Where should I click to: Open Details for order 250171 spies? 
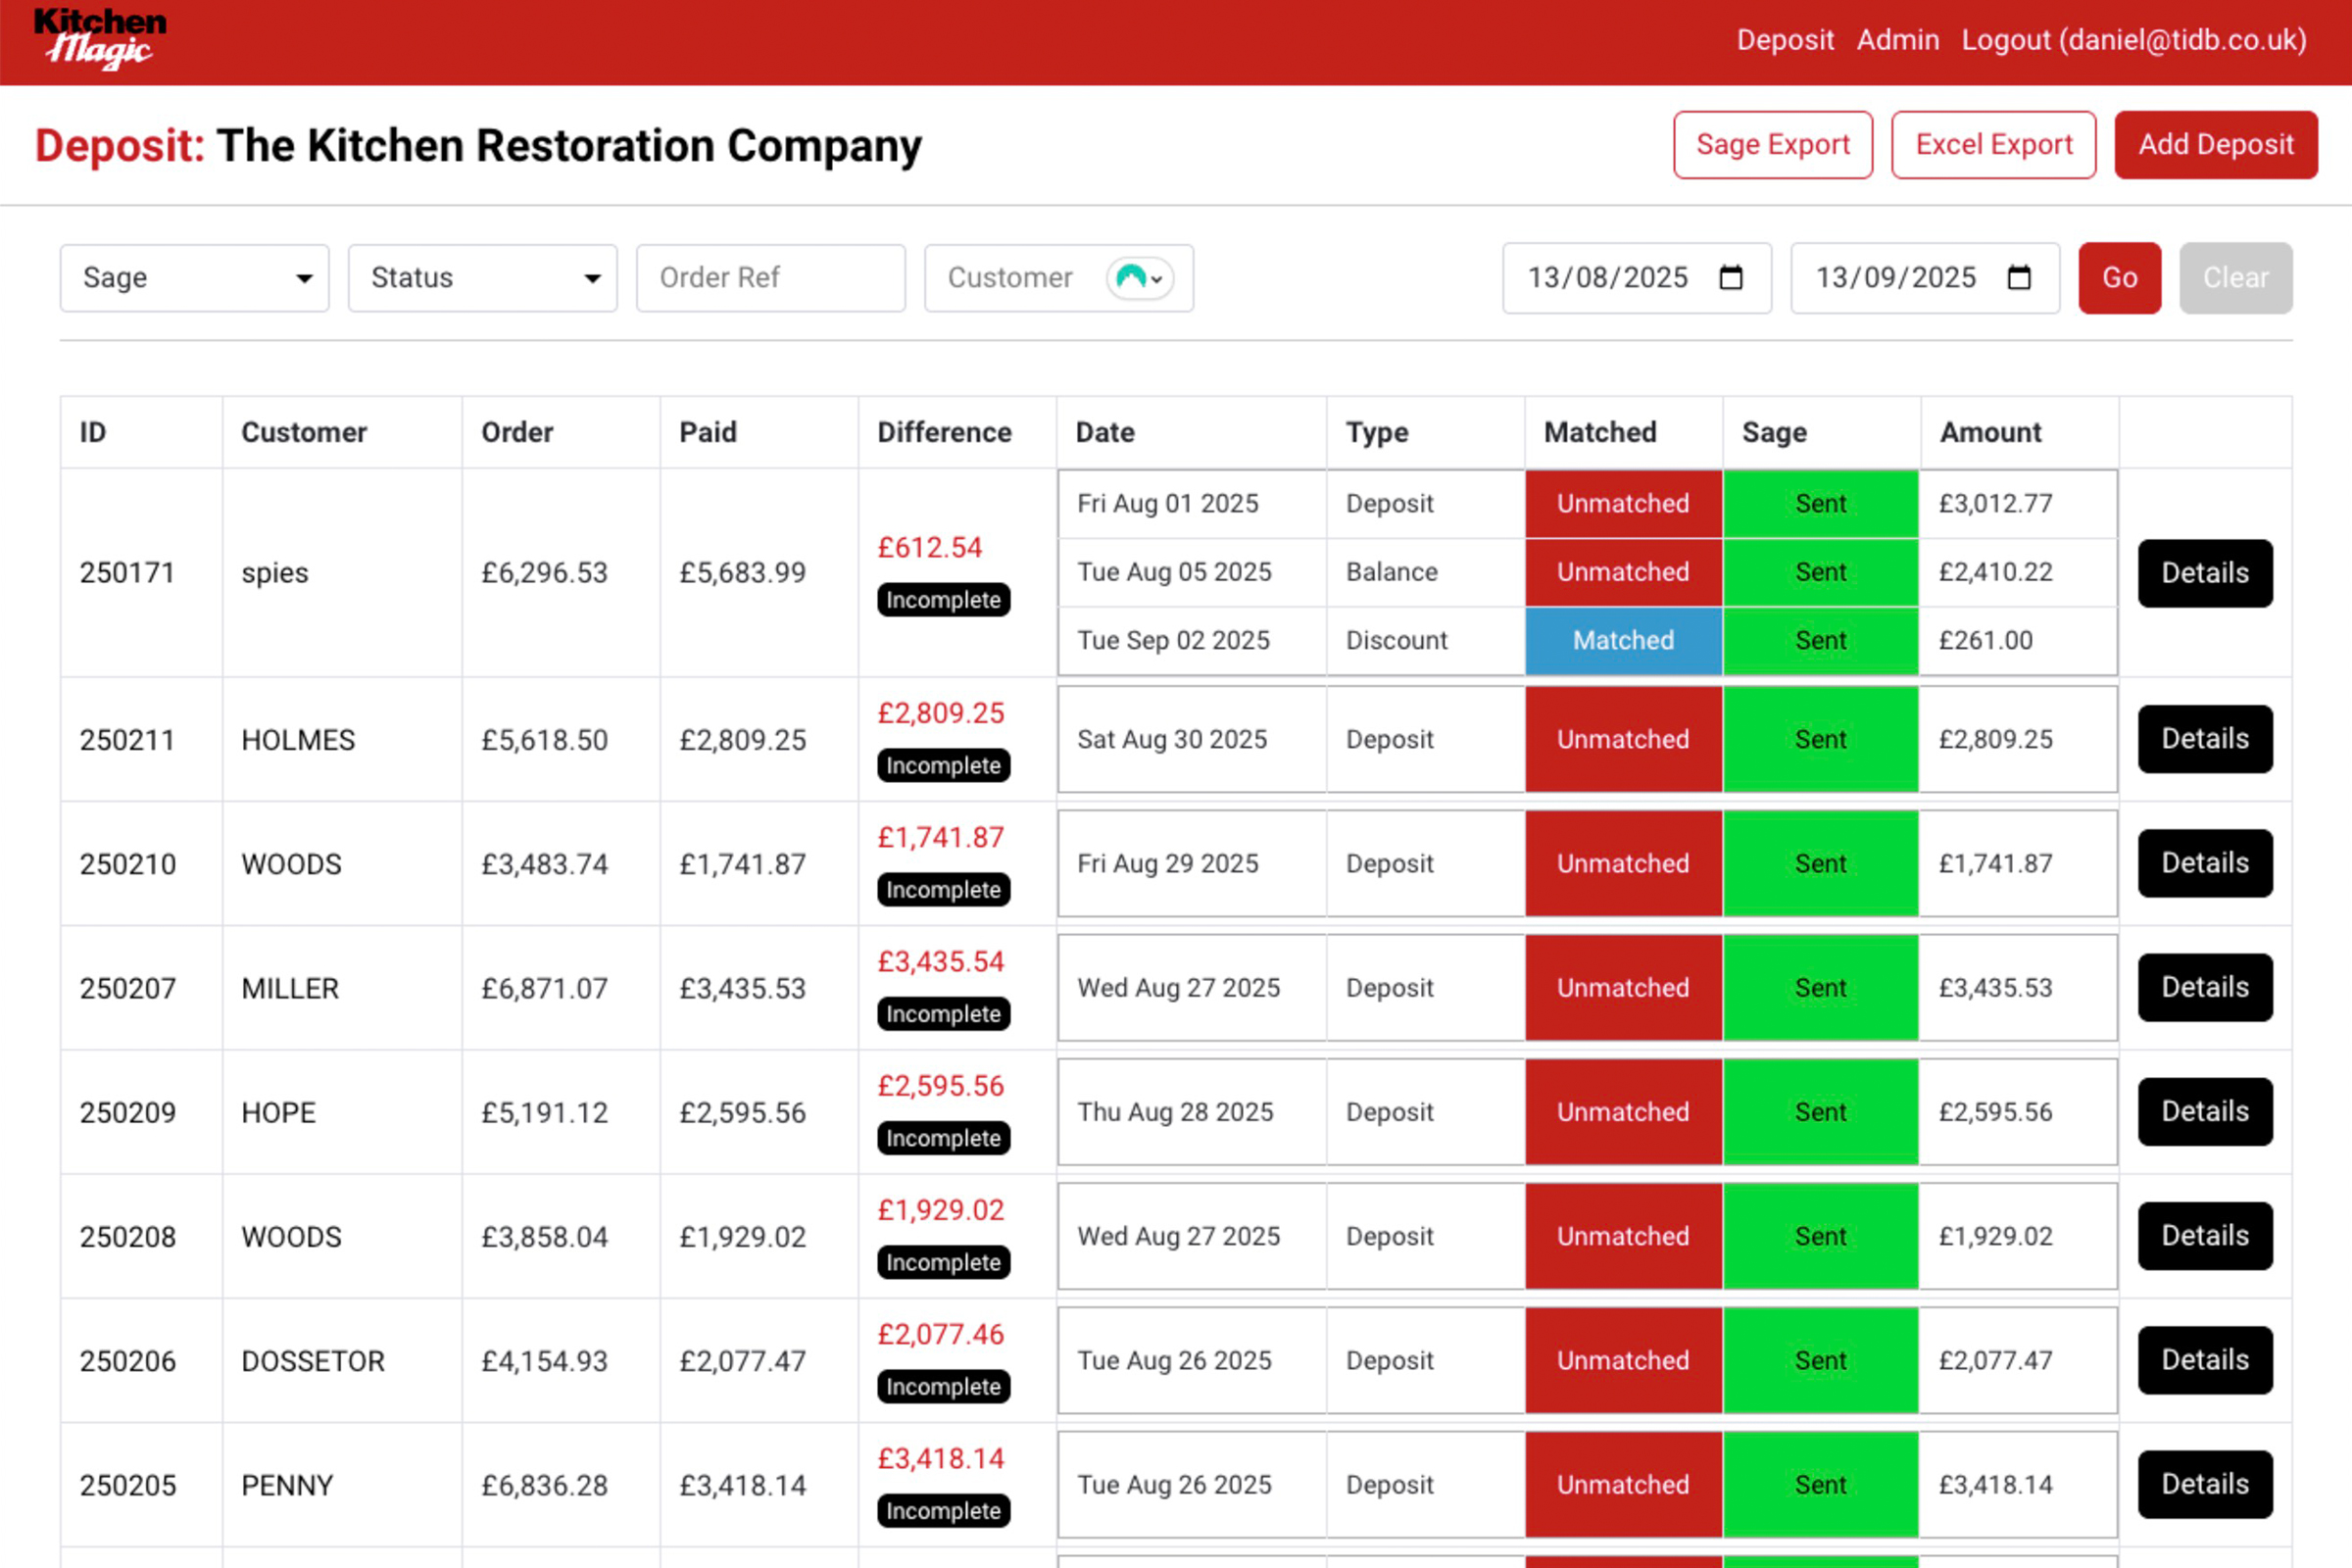click(x=2204, y=573)
